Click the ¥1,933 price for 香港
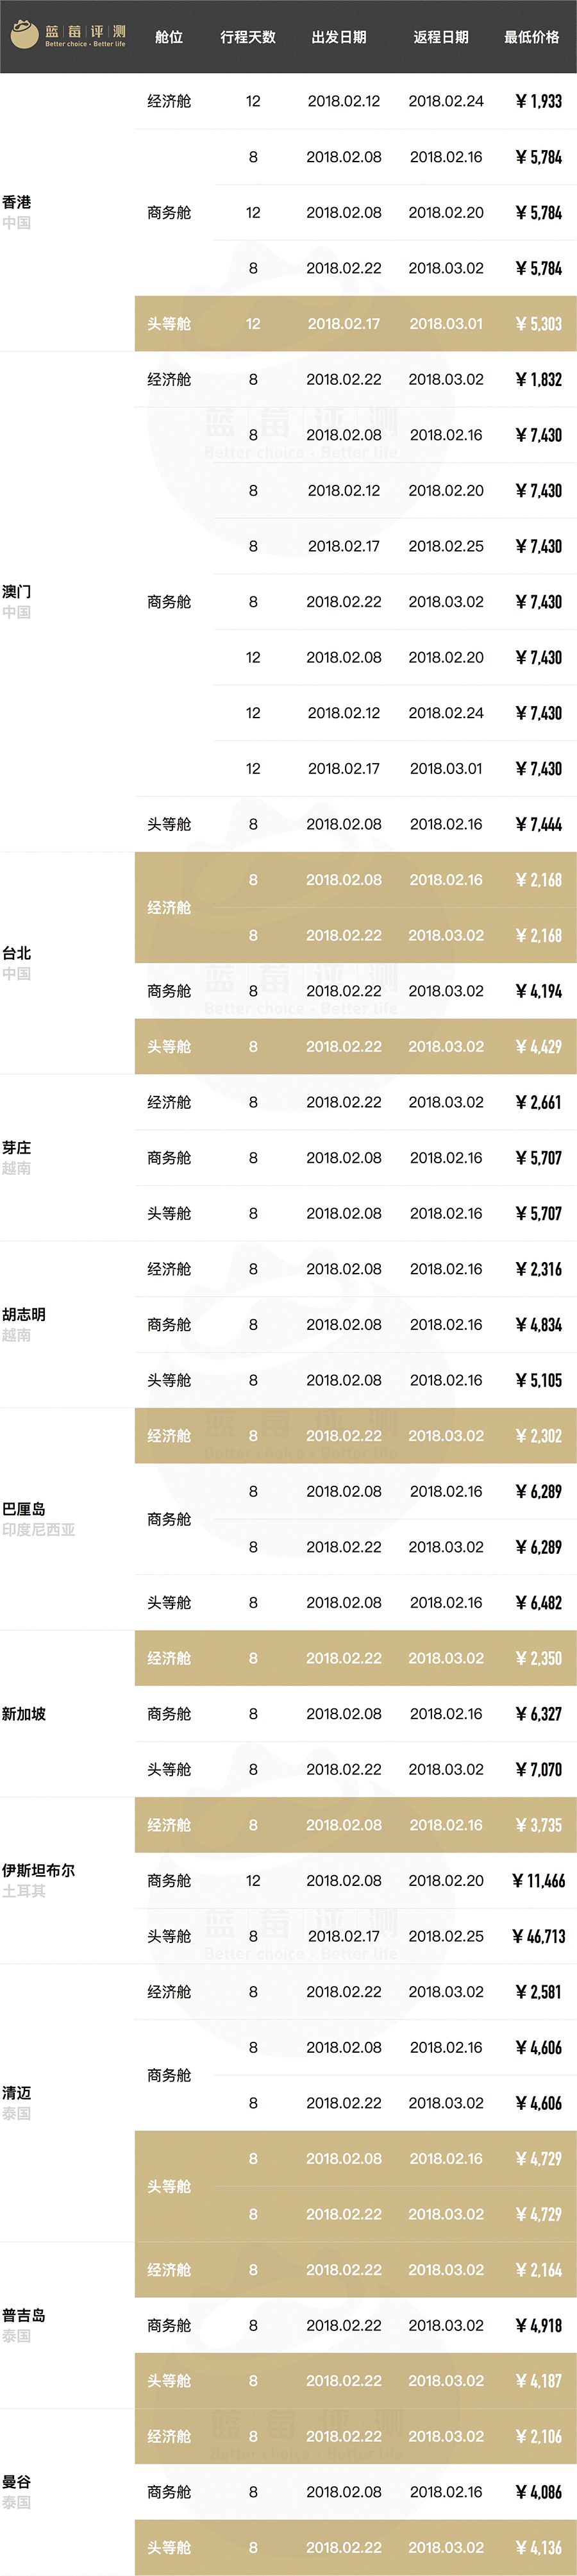 538,101
